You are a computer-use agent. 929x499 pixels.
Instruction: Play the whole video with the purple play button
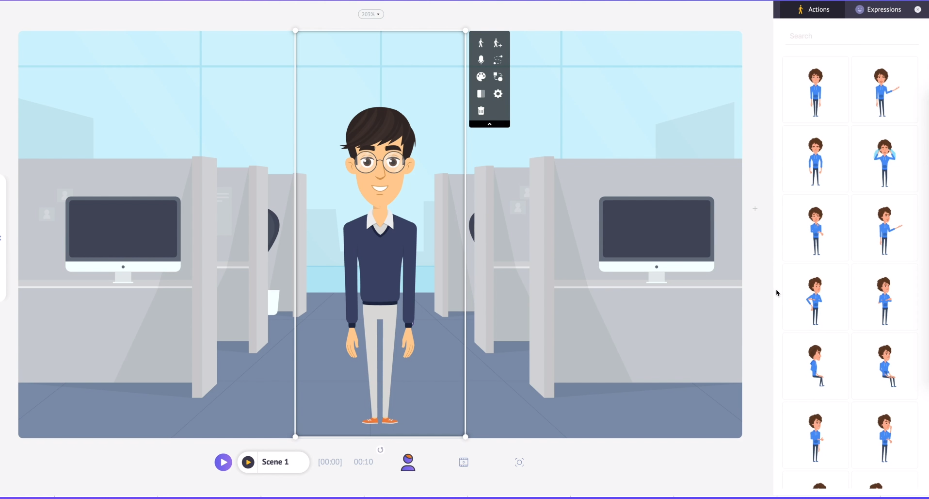(x=223, y=462)
